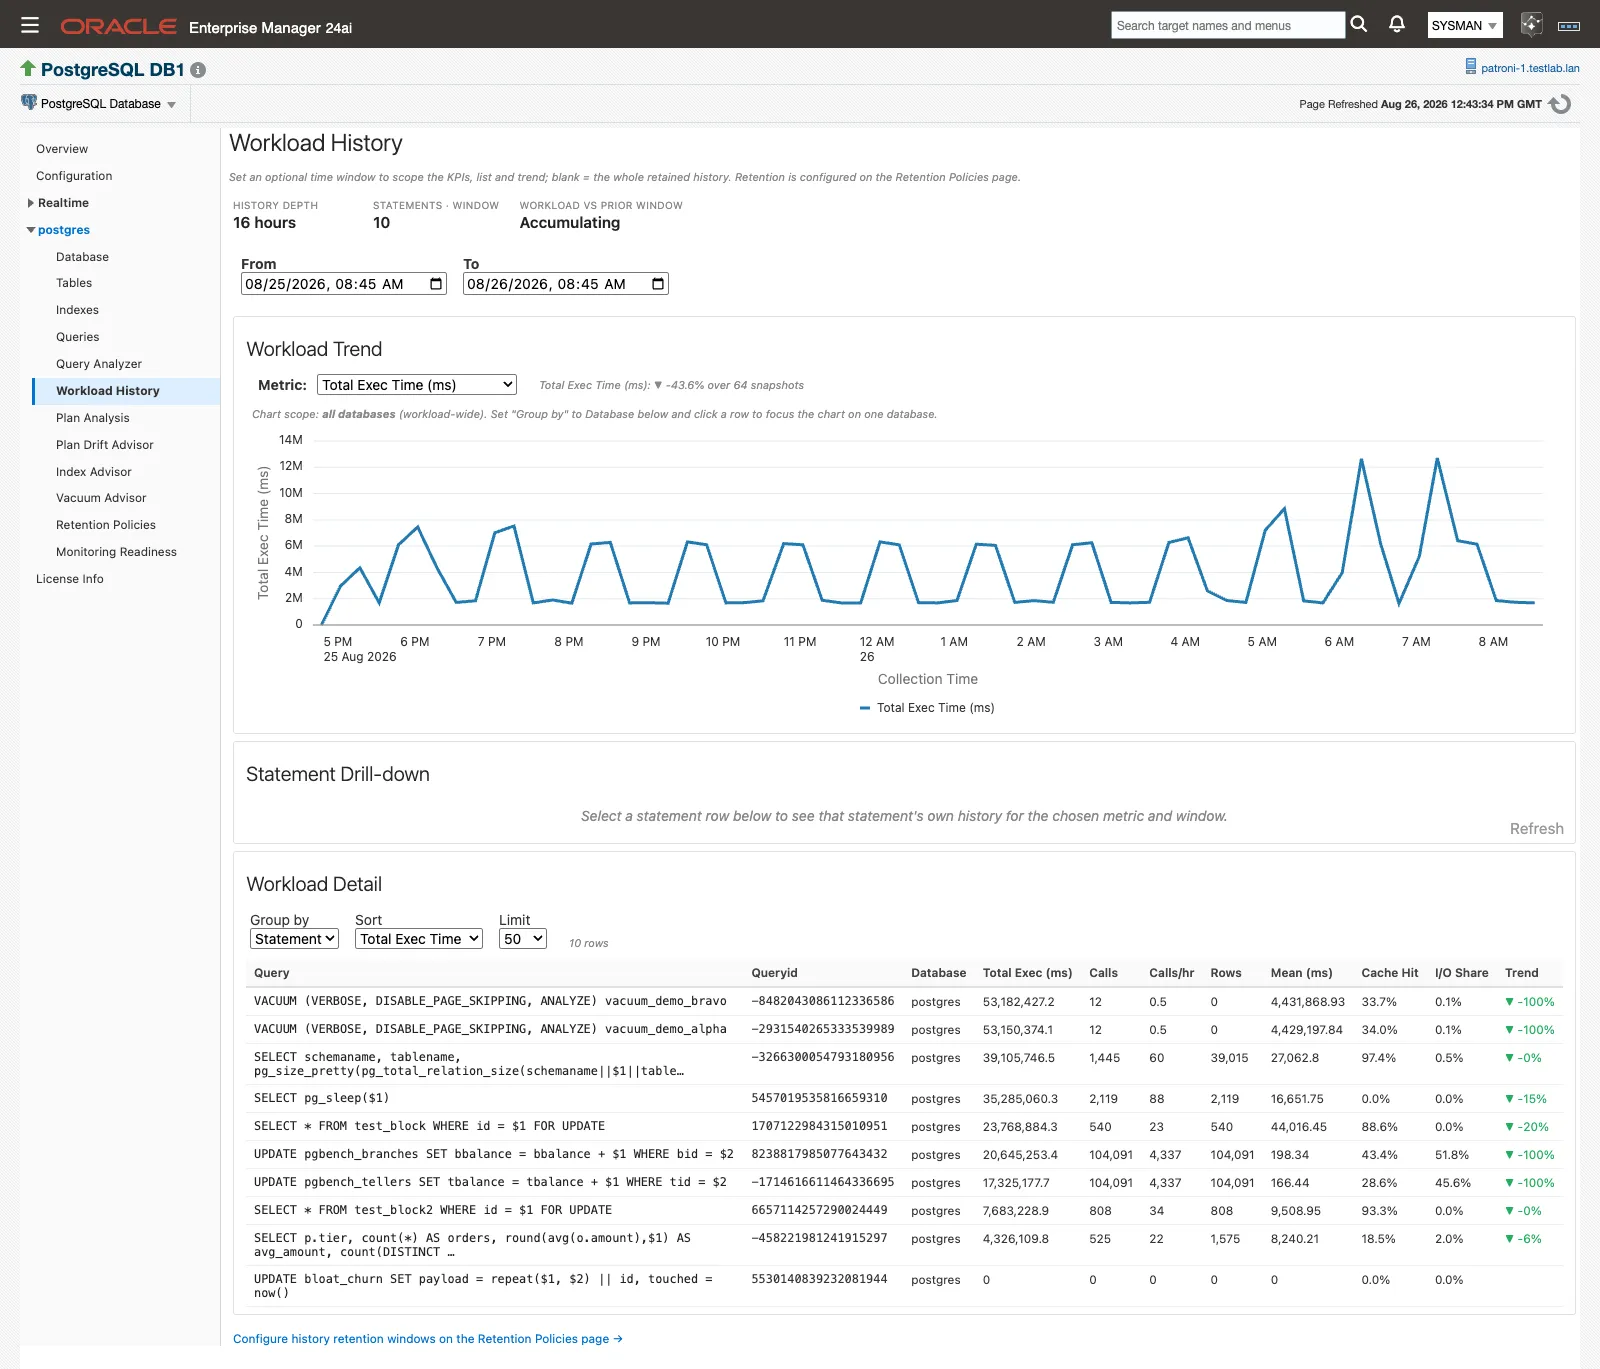
Task: Open the AI assistant sparkle icon
Action: click(x=1531, y=25)
